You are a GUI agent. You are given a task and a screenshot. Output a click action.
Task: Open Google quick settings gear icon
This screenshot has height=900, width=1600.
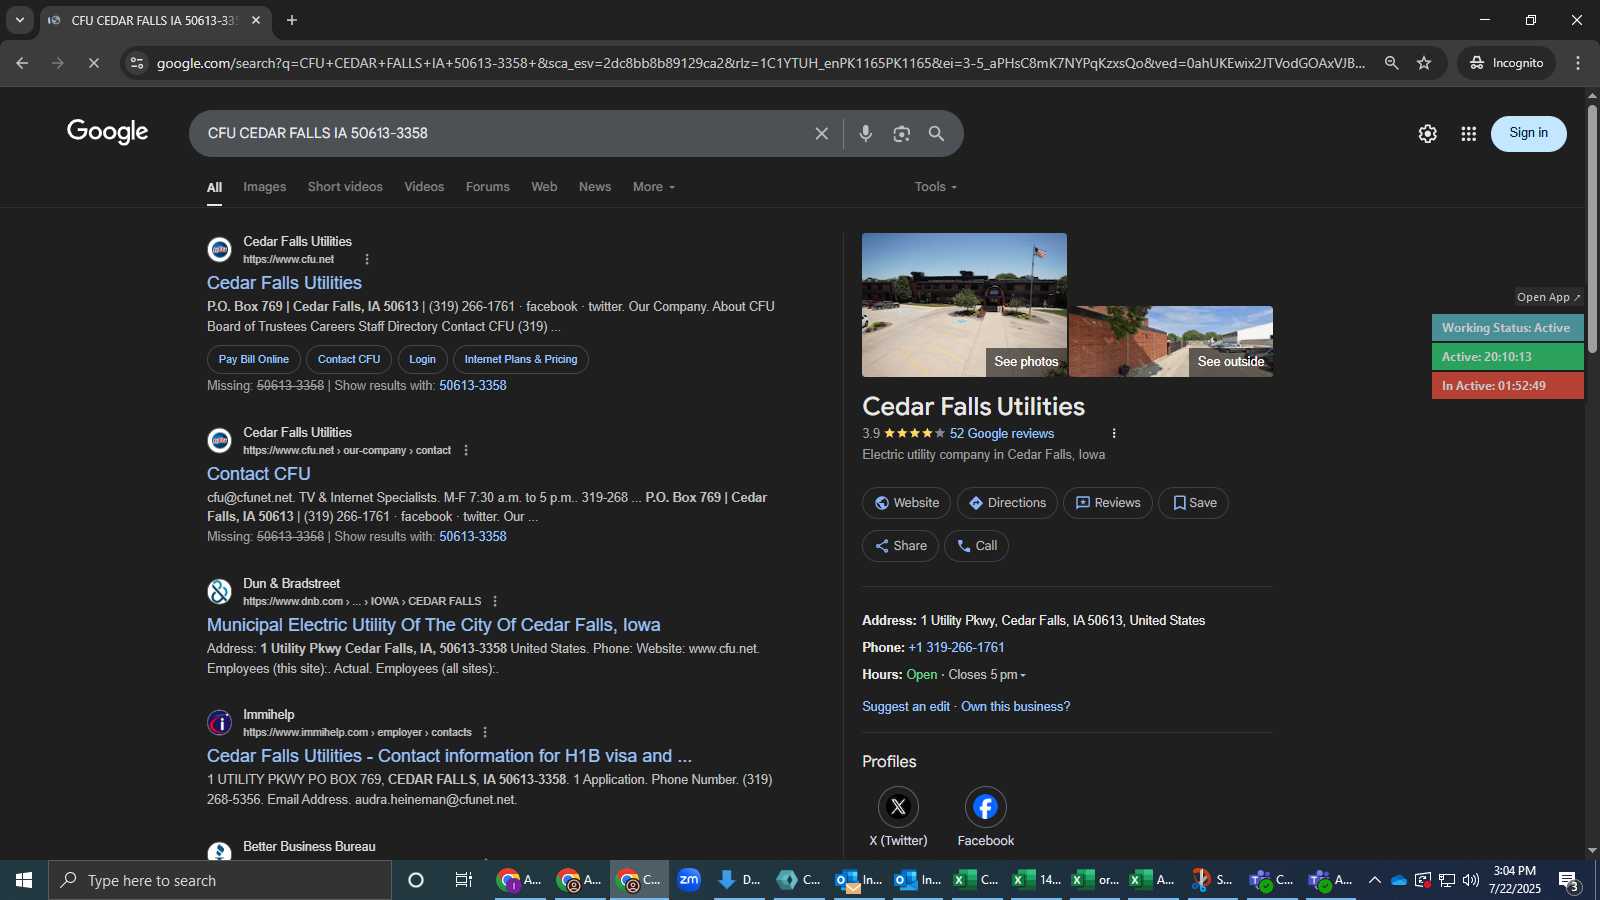tap(1427, 134)
